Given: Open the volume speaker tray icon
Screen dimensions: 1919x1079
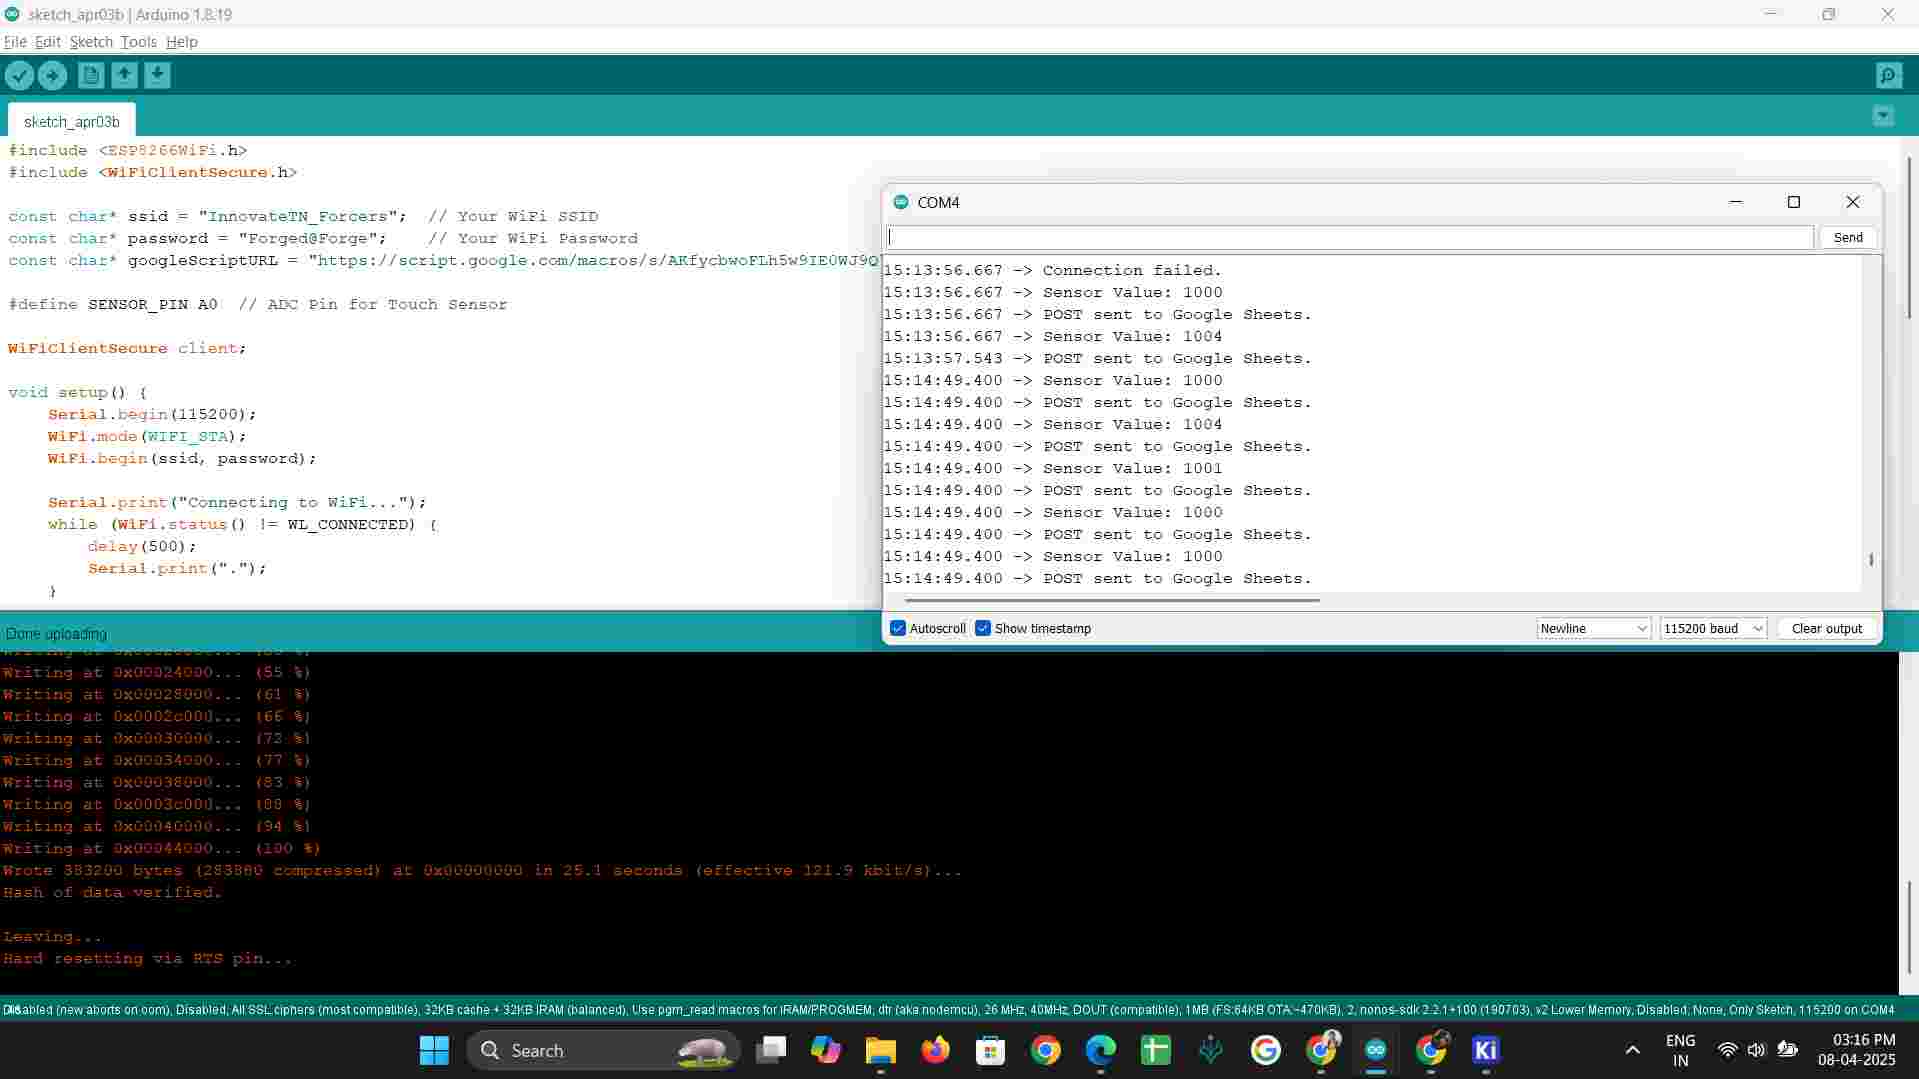Looking at the screenshot, I should 1756,1050.
